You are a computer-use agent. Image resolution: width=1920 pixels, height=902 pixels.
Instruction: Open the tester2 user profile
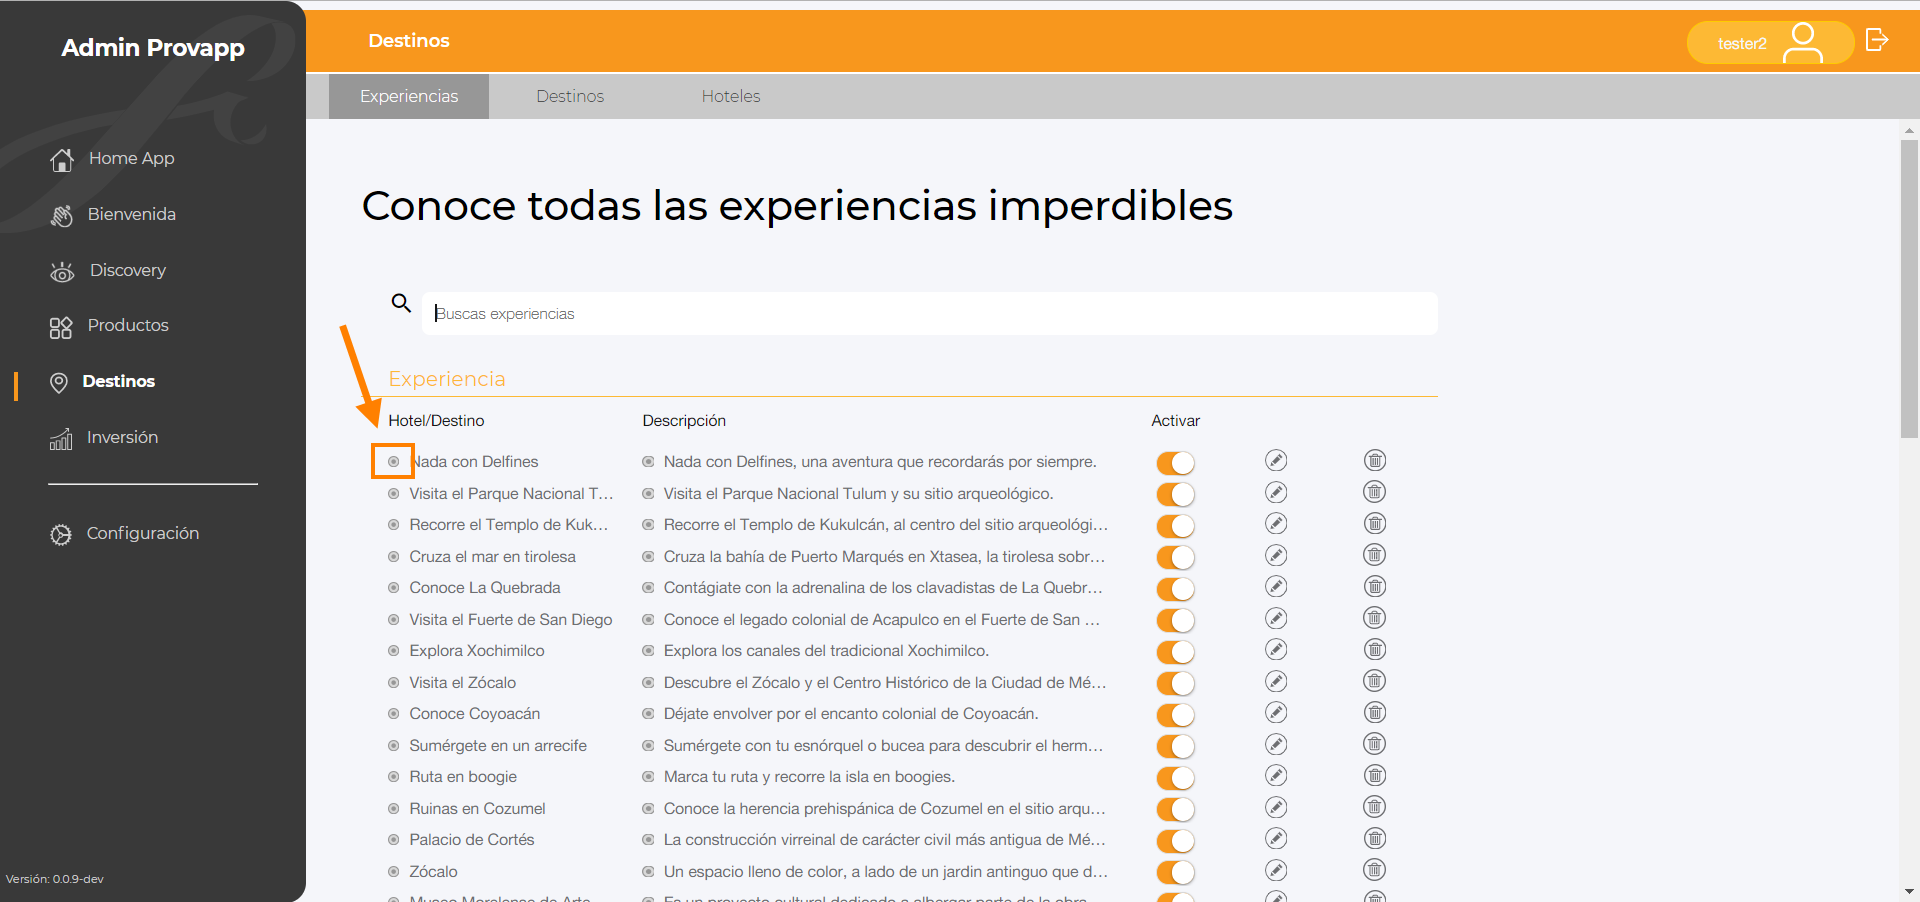point(1770,42)
